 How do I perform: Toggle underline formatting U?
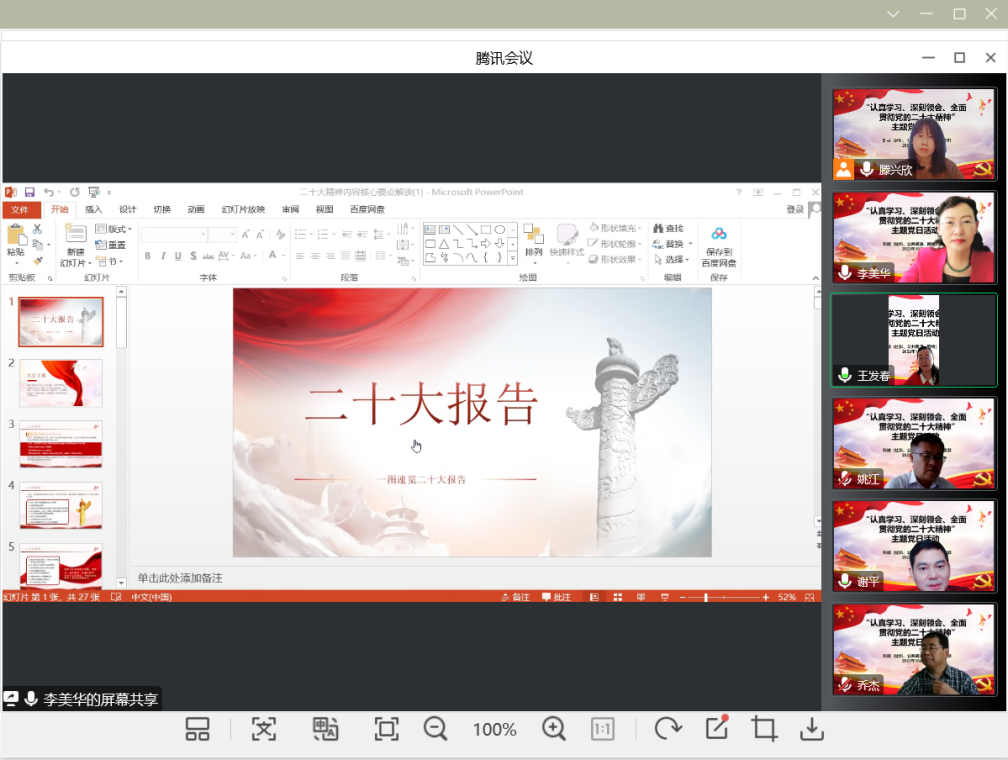178,256
